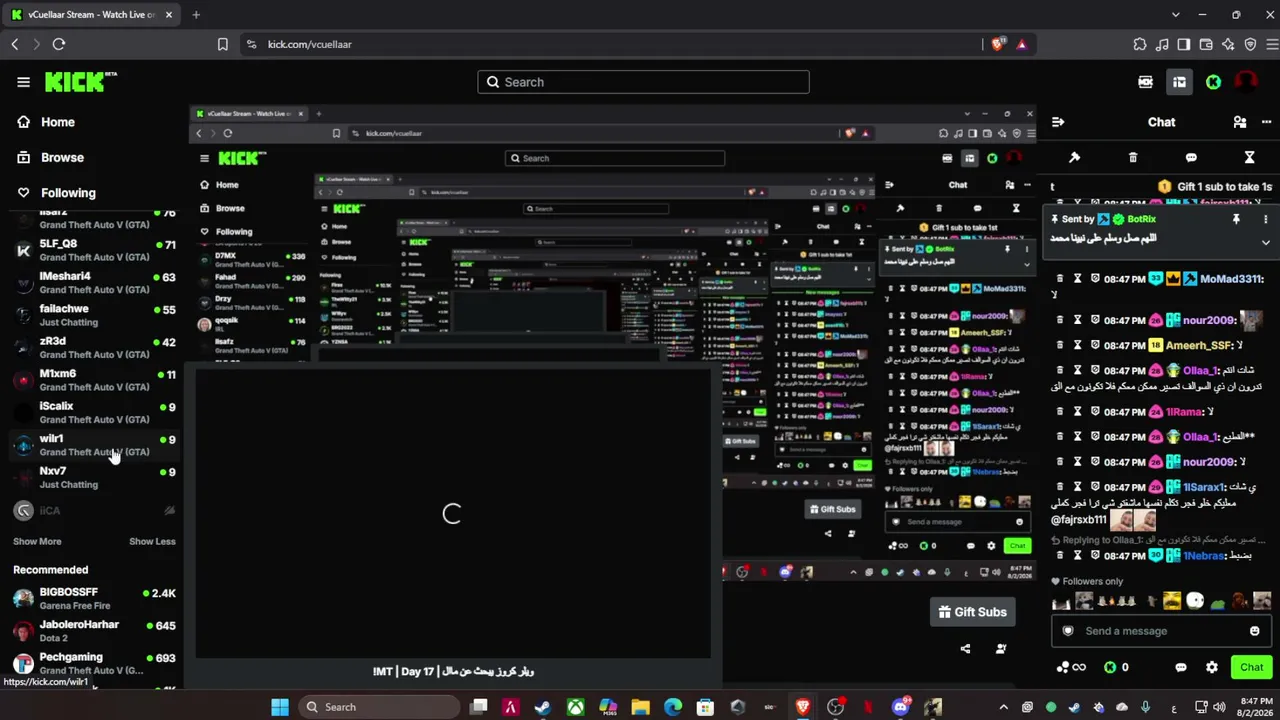
Task: Open the green Kick K icon in header
Action: coord(1213,82)
